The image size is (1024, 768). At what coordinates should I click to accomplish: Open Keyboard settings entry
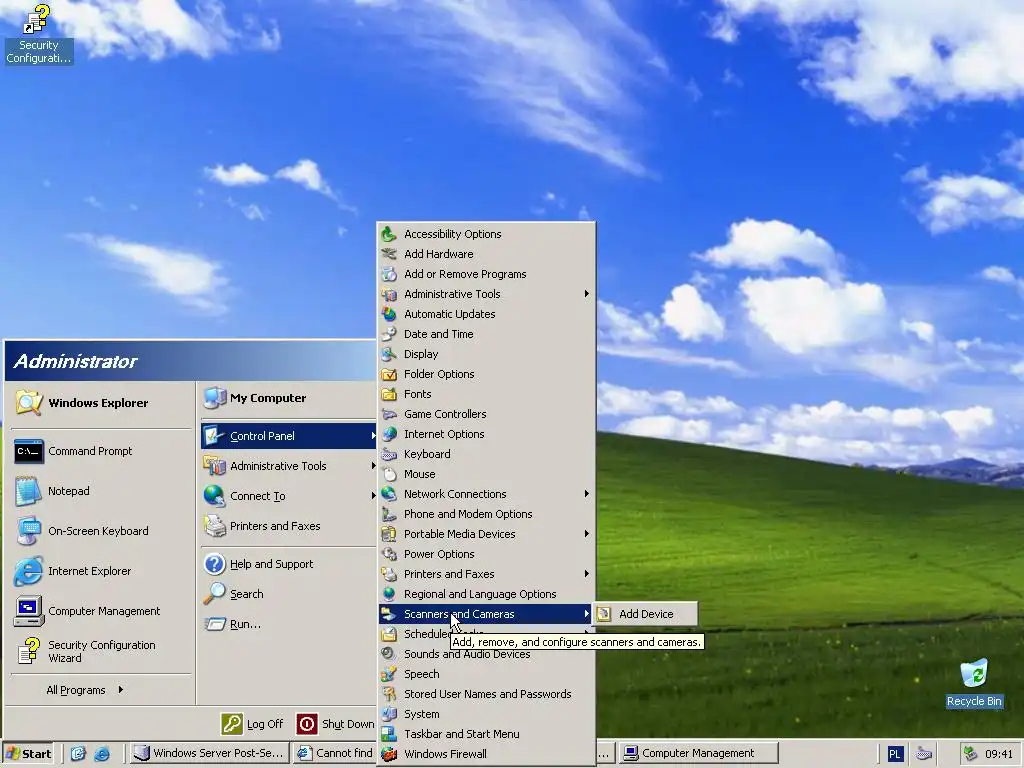[487, 454]
